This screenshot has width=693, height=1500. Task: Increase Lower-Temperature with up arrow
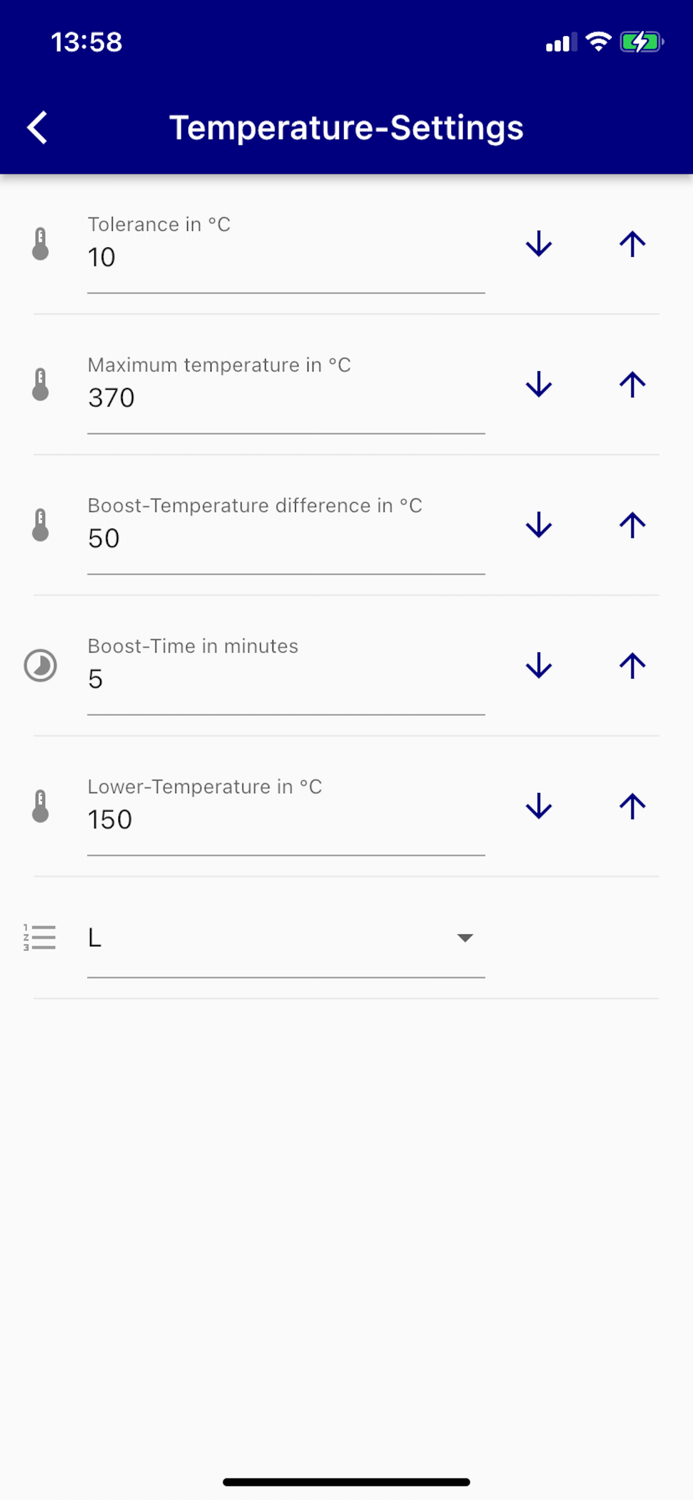click(x=632, y=806)
